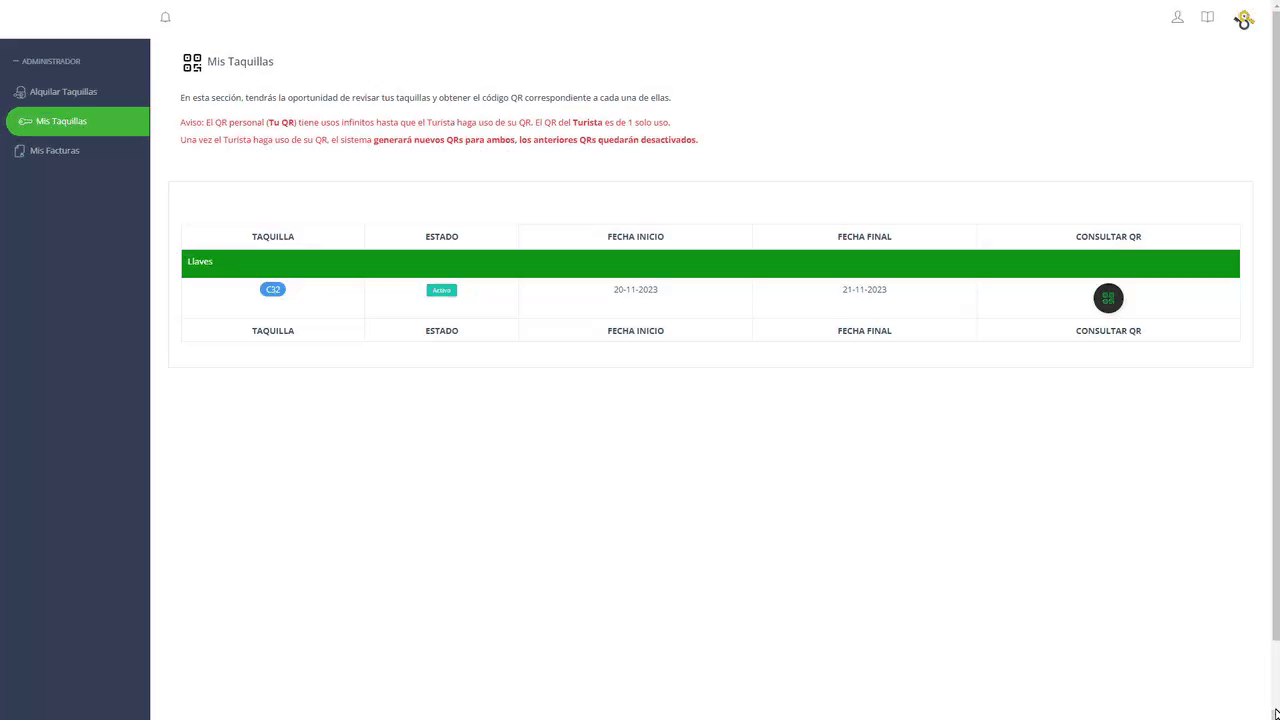Click the Alquilar Taquillas sidebar icon
This screenshot has width=1280, height=720.
(x=20, y=92)
